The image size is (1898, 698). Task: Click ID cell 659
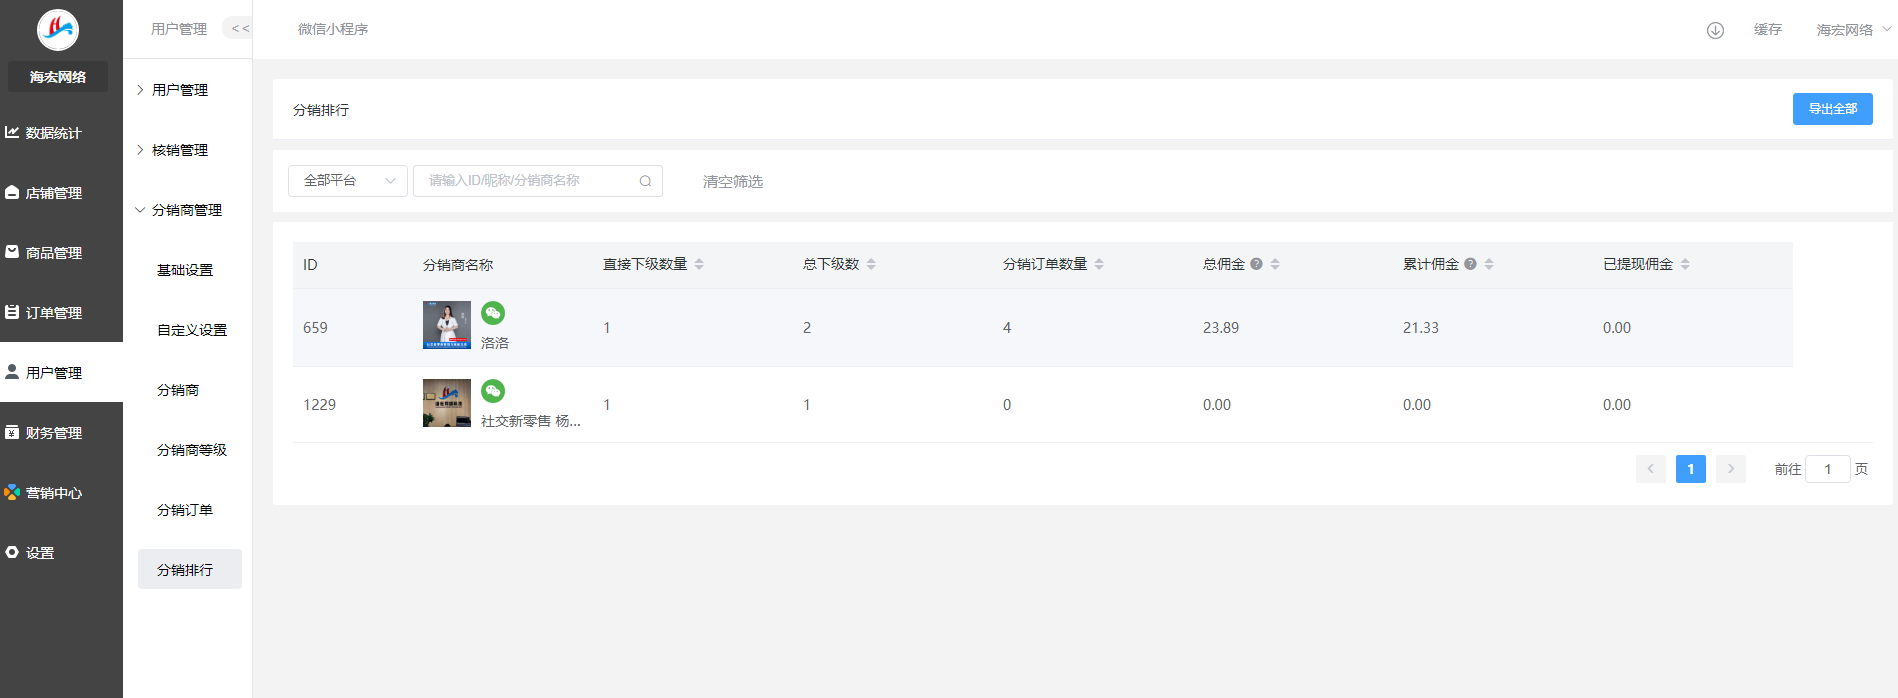click(315, 328)
